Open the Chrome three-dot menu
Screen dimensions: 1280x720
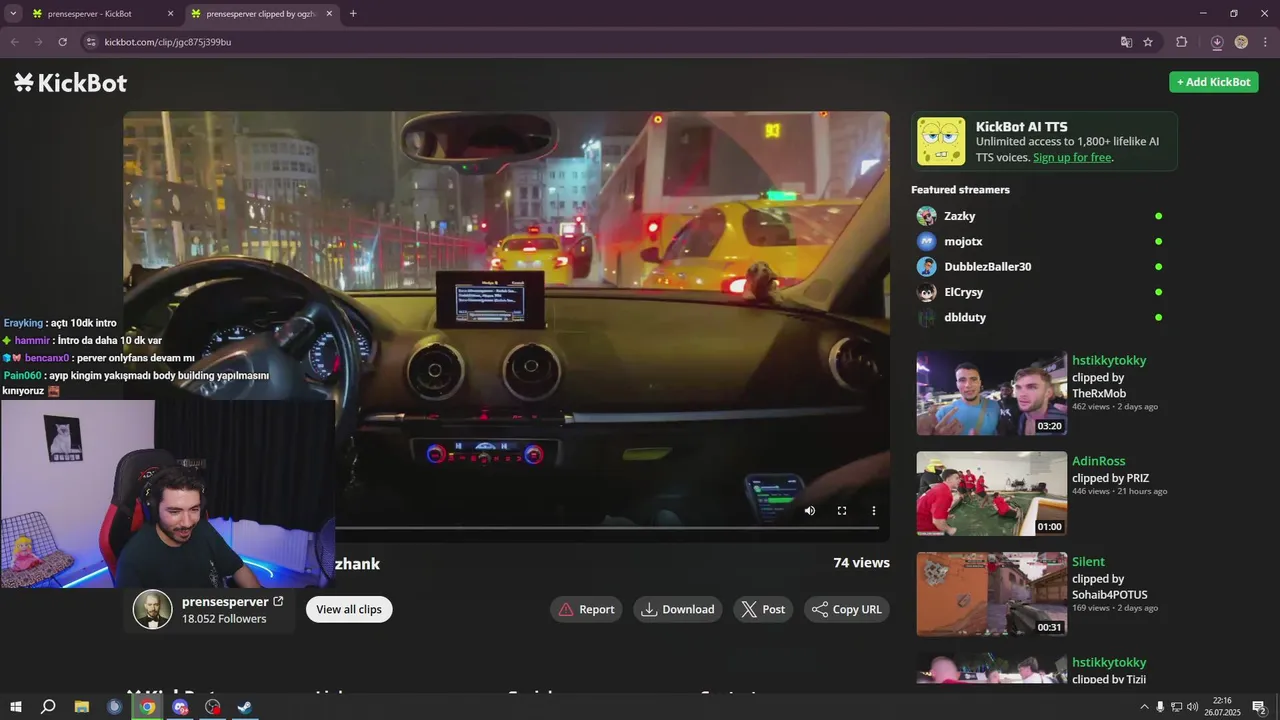[x=1265, y=42]
